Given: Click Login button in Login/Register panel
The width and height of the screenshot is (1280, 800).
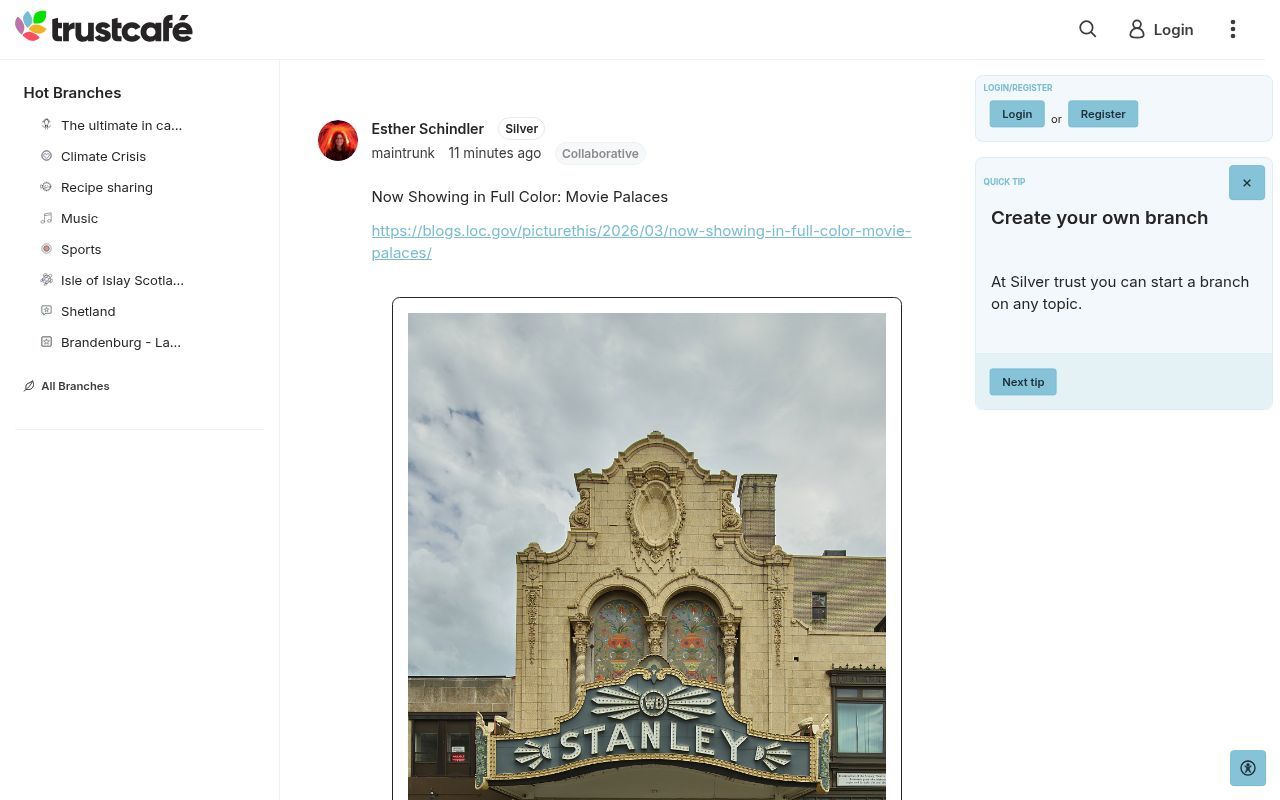Looking at the screenshot, I should coord(1017,114).
